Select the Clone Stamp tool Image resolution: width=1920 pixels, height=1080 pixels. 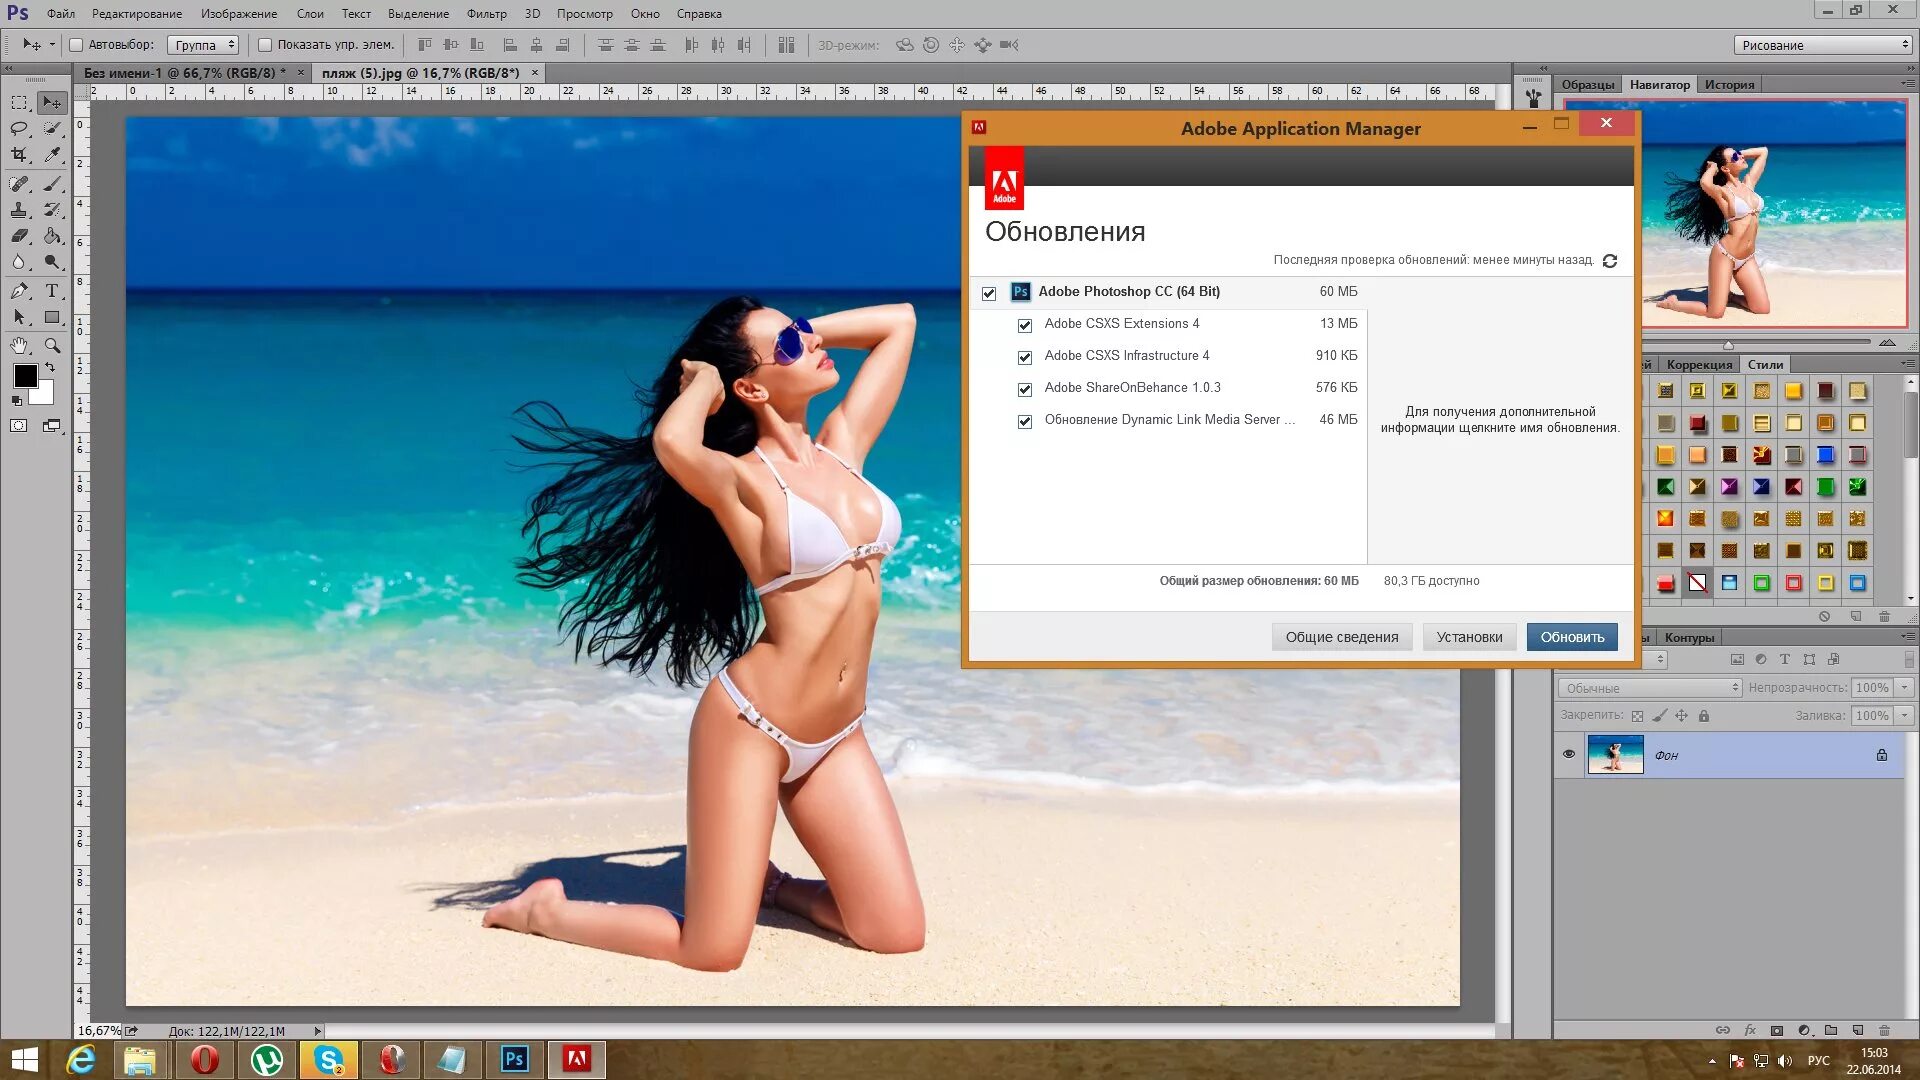pos(19,210)
